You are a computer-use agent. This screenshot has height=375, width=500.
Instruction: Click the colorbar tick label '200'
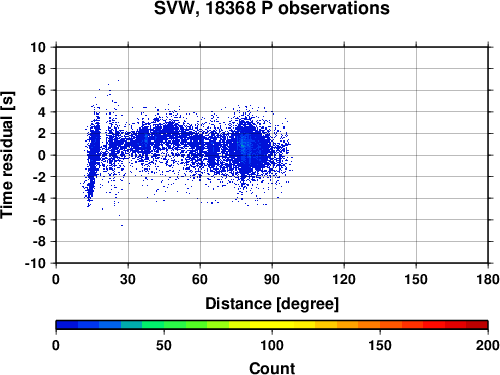[x=488, y=345]
